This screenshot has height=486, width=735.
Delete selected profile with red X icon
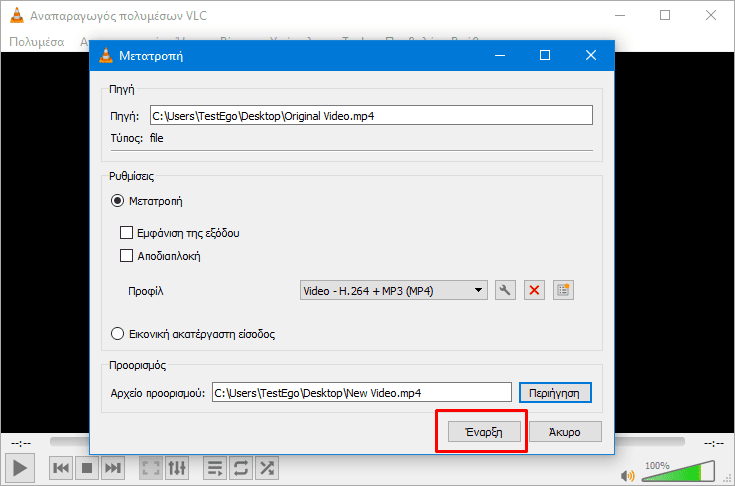534,291
